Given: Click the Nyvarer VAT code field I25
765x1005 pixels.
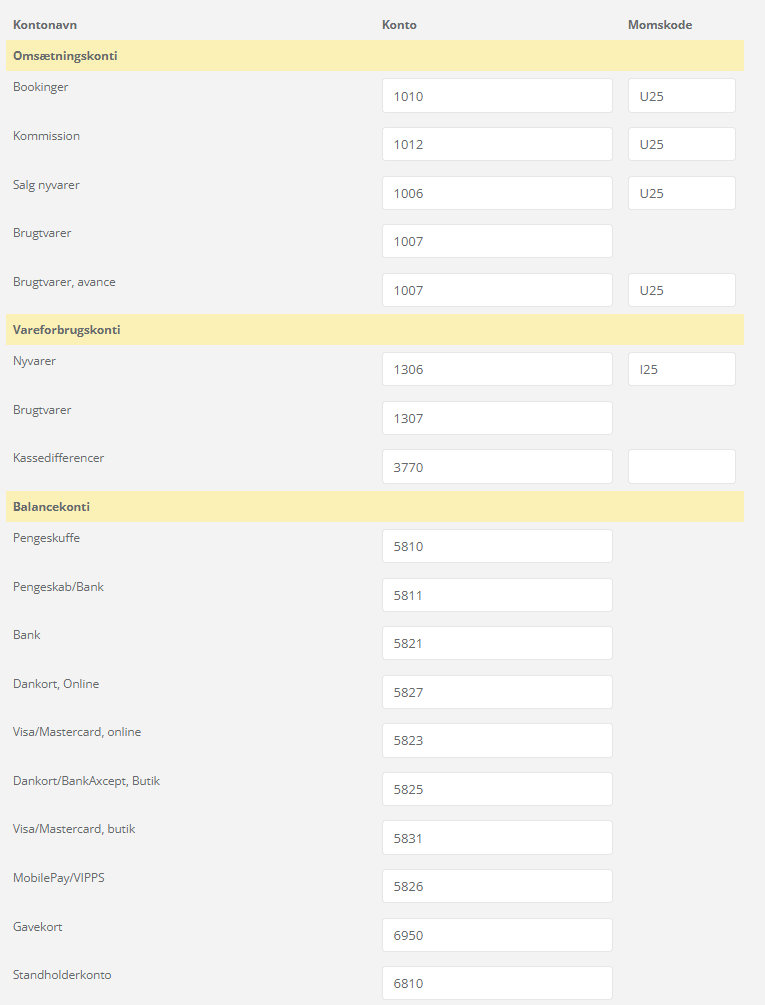Looking at the screenshot, I should click(681, 369).
